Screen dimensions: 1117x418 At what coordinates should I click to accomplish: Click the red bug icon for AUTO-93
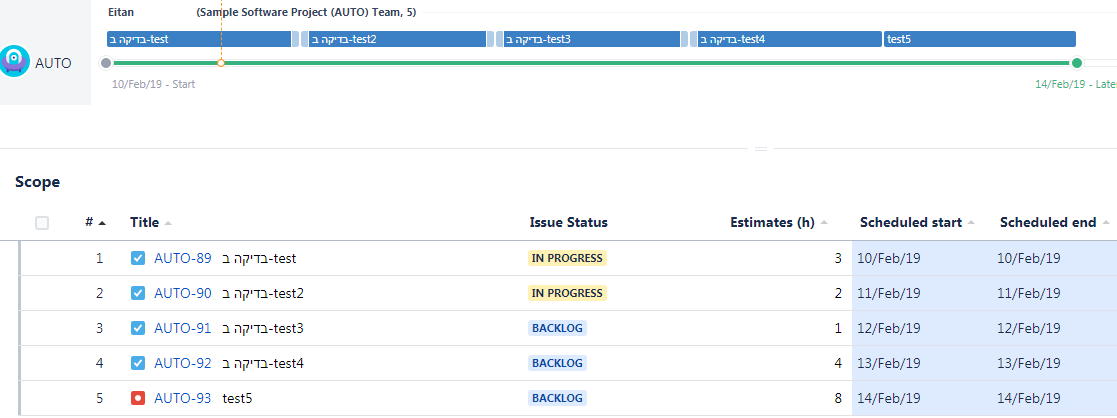(x=138, y=398)
